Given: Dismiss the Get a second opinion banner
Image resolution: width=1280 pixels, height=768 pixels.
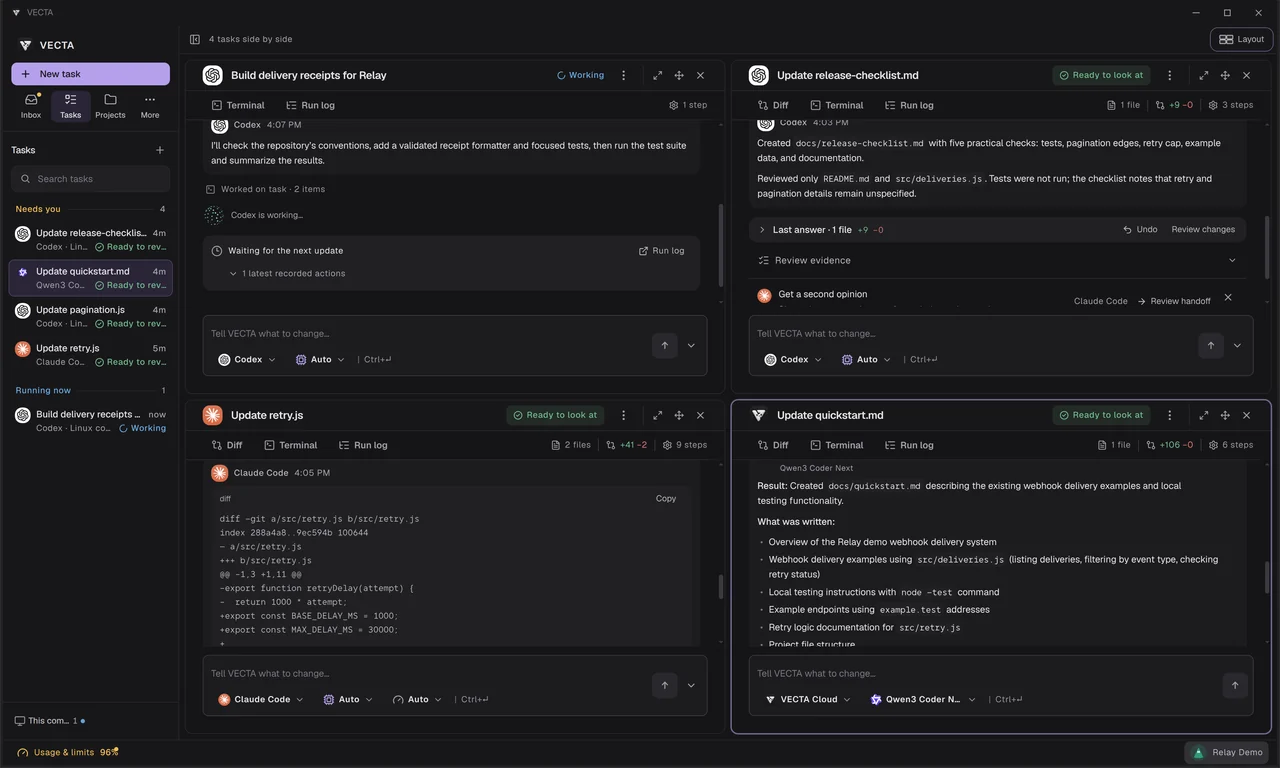Looking at the screenshot, I should (x=1228, y=297).
